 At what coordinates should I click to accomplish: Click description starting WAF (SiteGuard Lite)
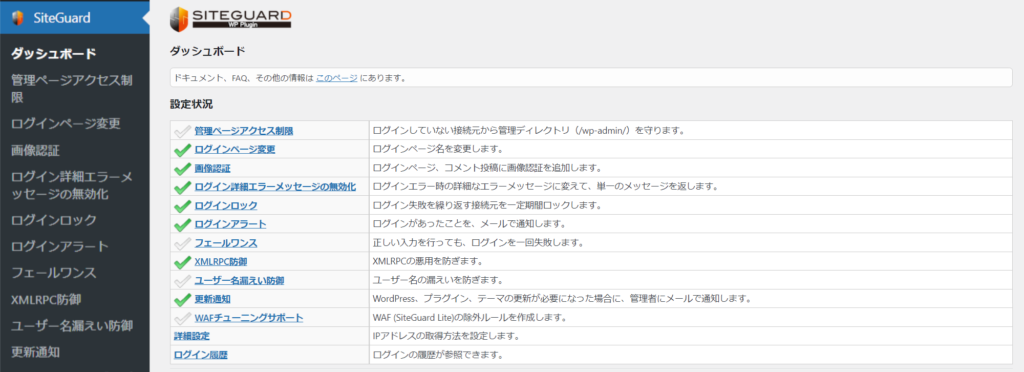pos(469,318)
